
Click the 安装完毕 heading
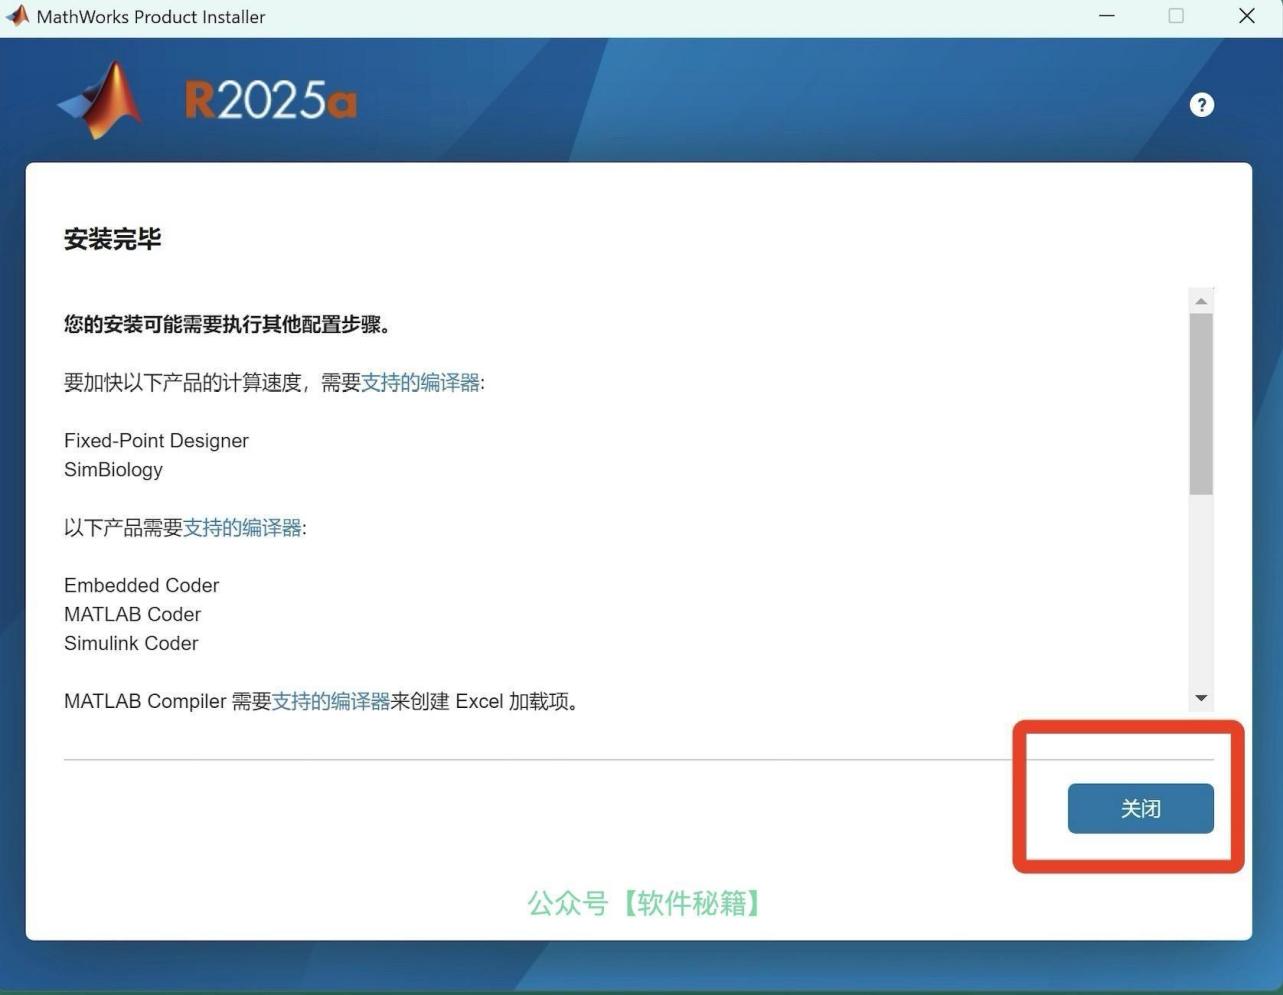coord(112,239)
